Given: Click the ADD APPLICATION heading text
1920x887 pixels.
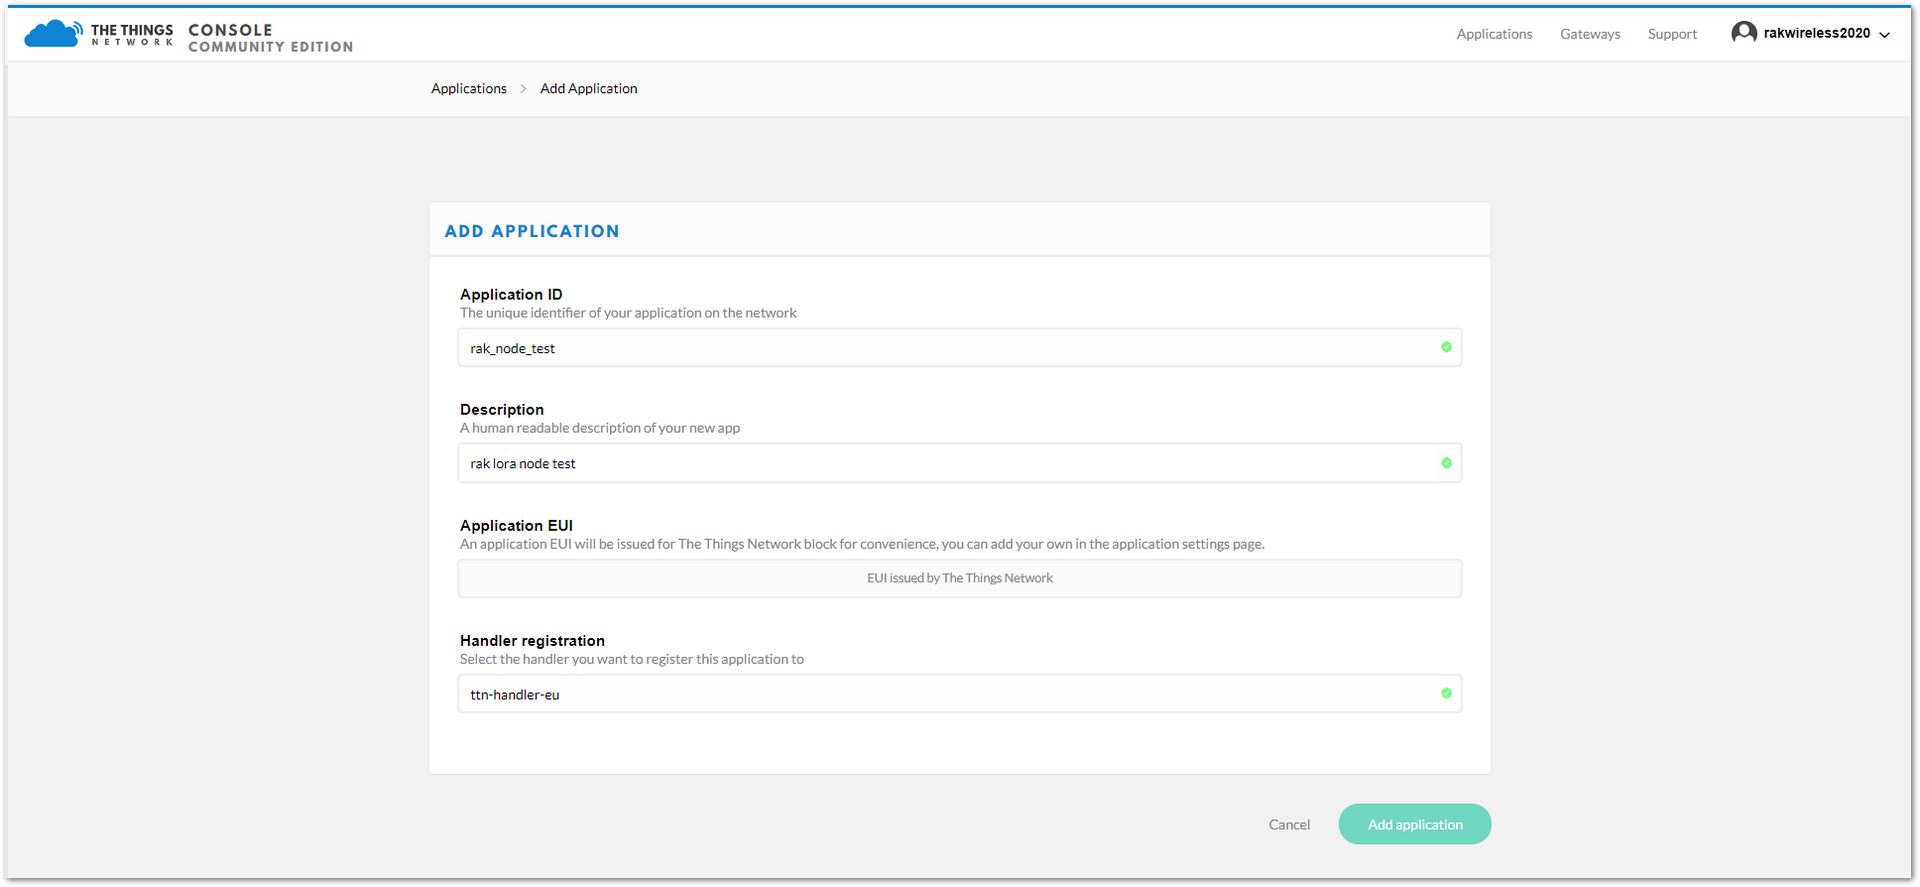Looking at the screenshot, I should (x=532, y=231).
